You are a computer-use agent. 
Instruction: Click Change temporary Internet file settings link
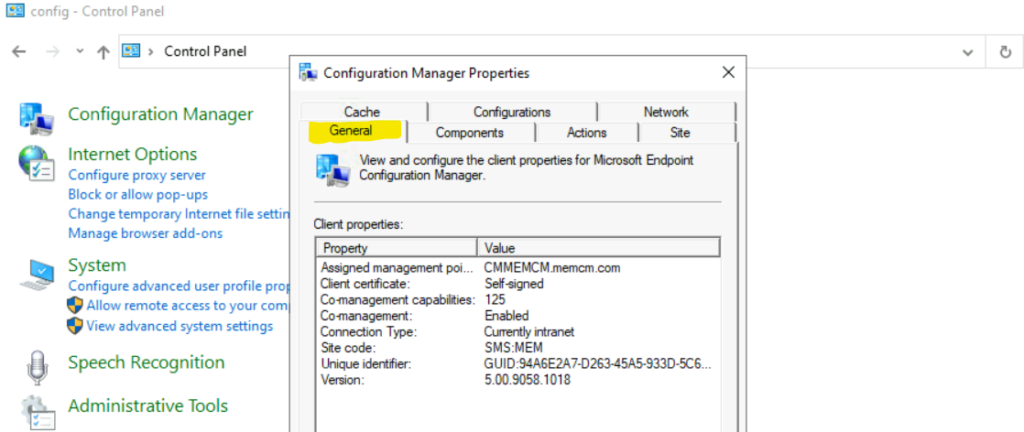click(178, 214)
